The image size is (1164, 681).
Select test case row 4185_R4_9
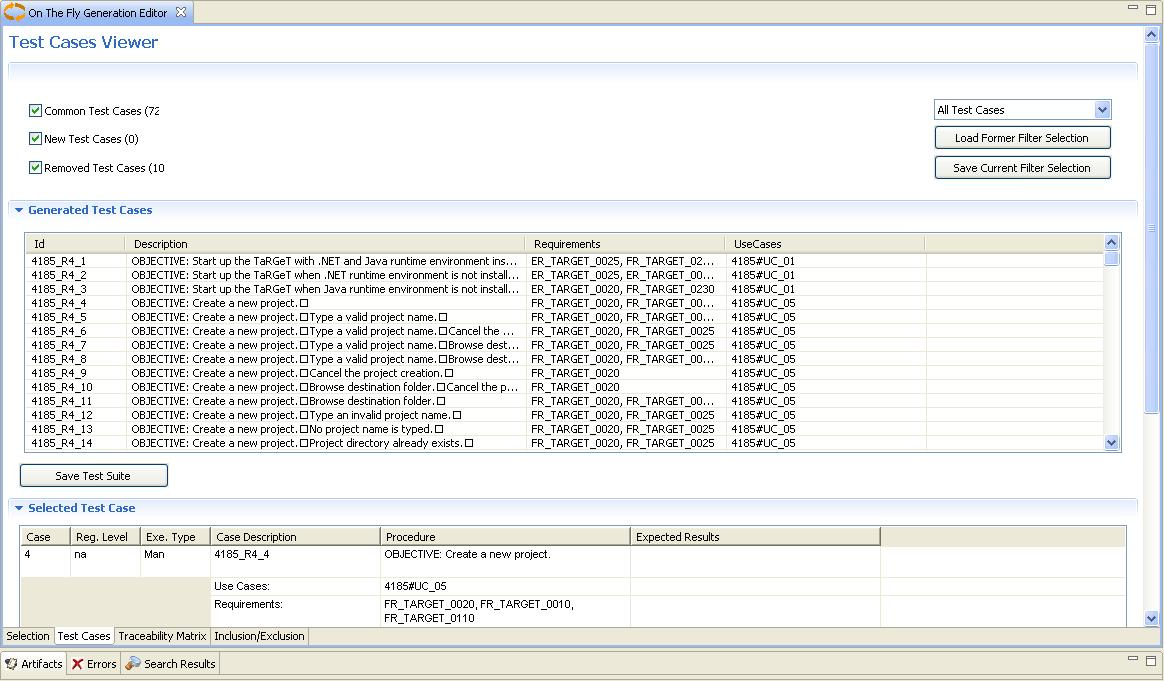tap(564, 374)
